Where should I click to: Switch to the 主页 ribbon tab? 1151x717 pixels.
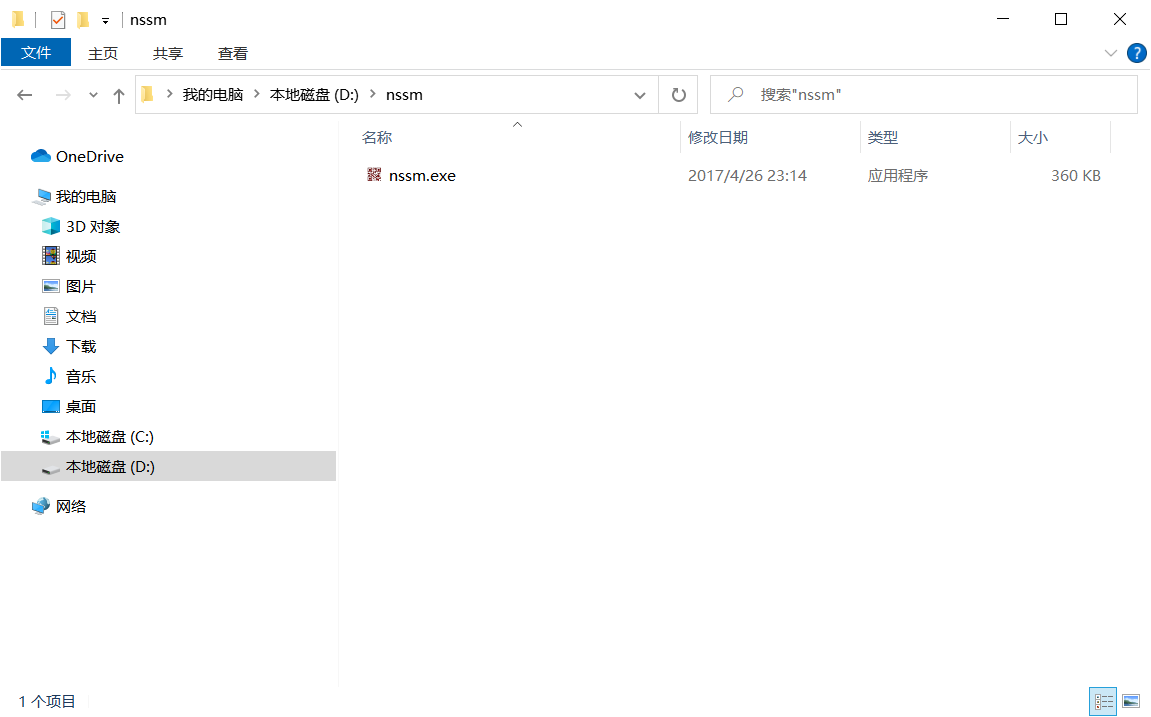[103, 54]
